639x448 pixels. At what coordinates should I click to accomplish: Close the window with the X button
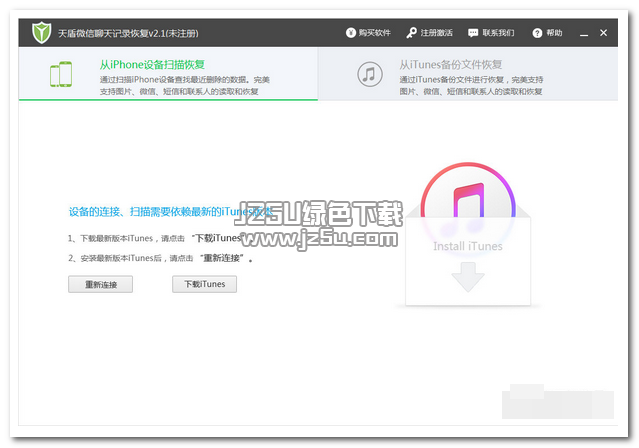604,33
